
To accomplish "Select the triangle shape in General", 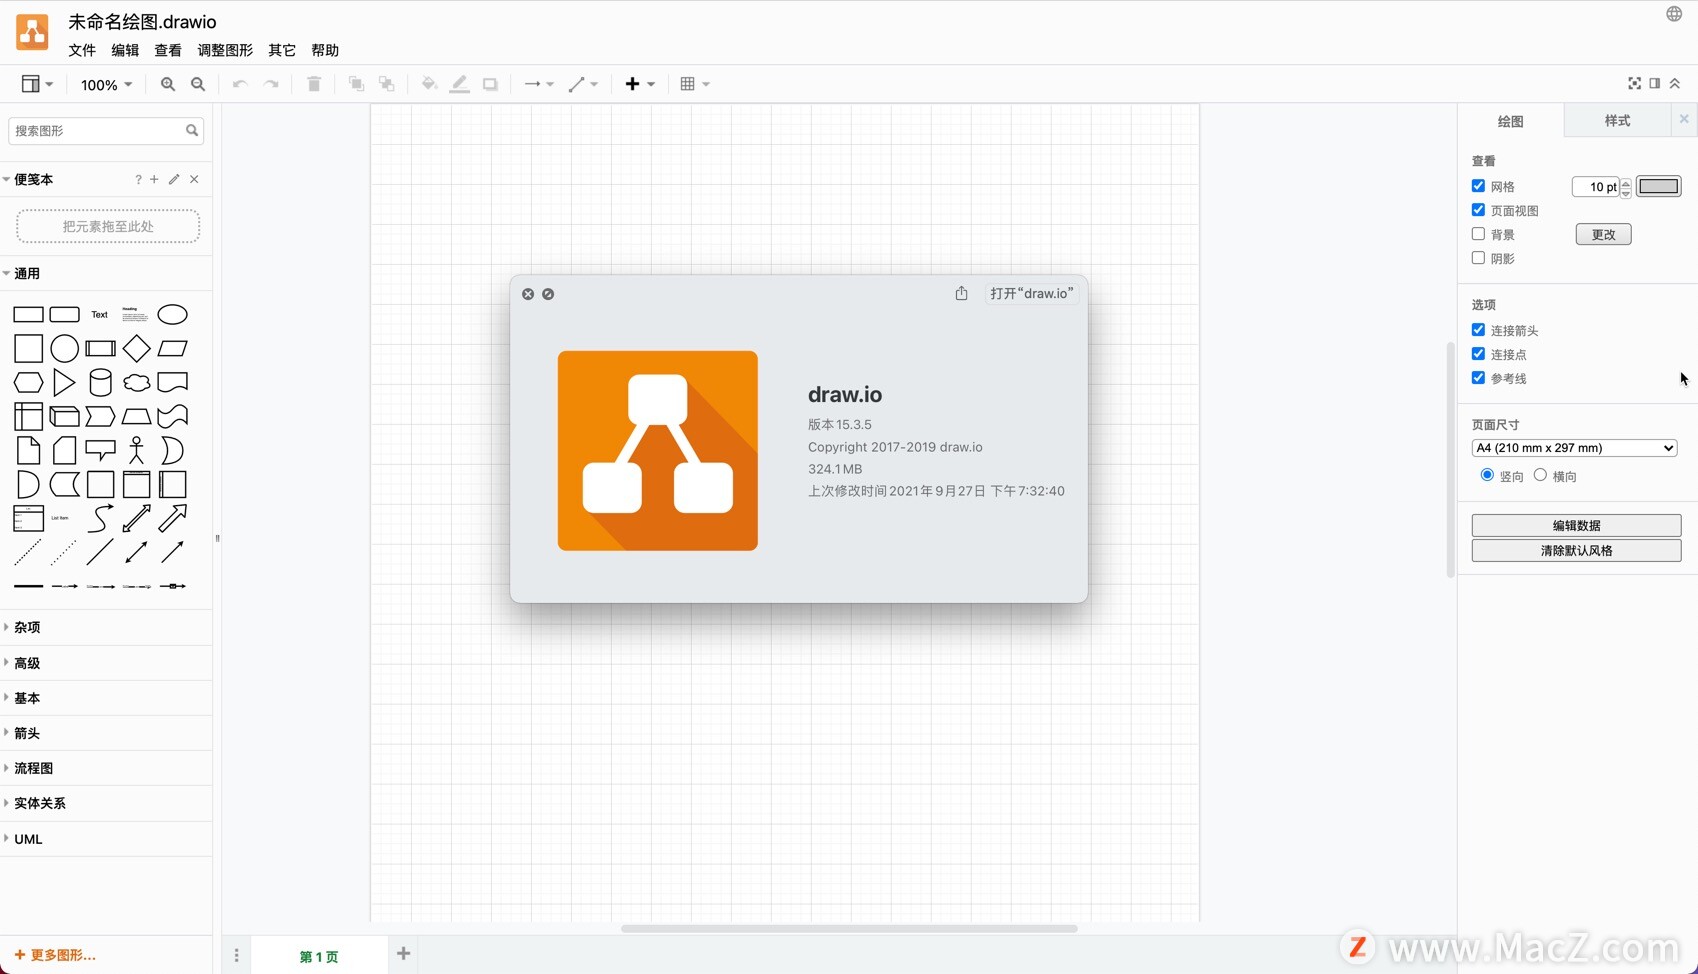I will (64, 382).
